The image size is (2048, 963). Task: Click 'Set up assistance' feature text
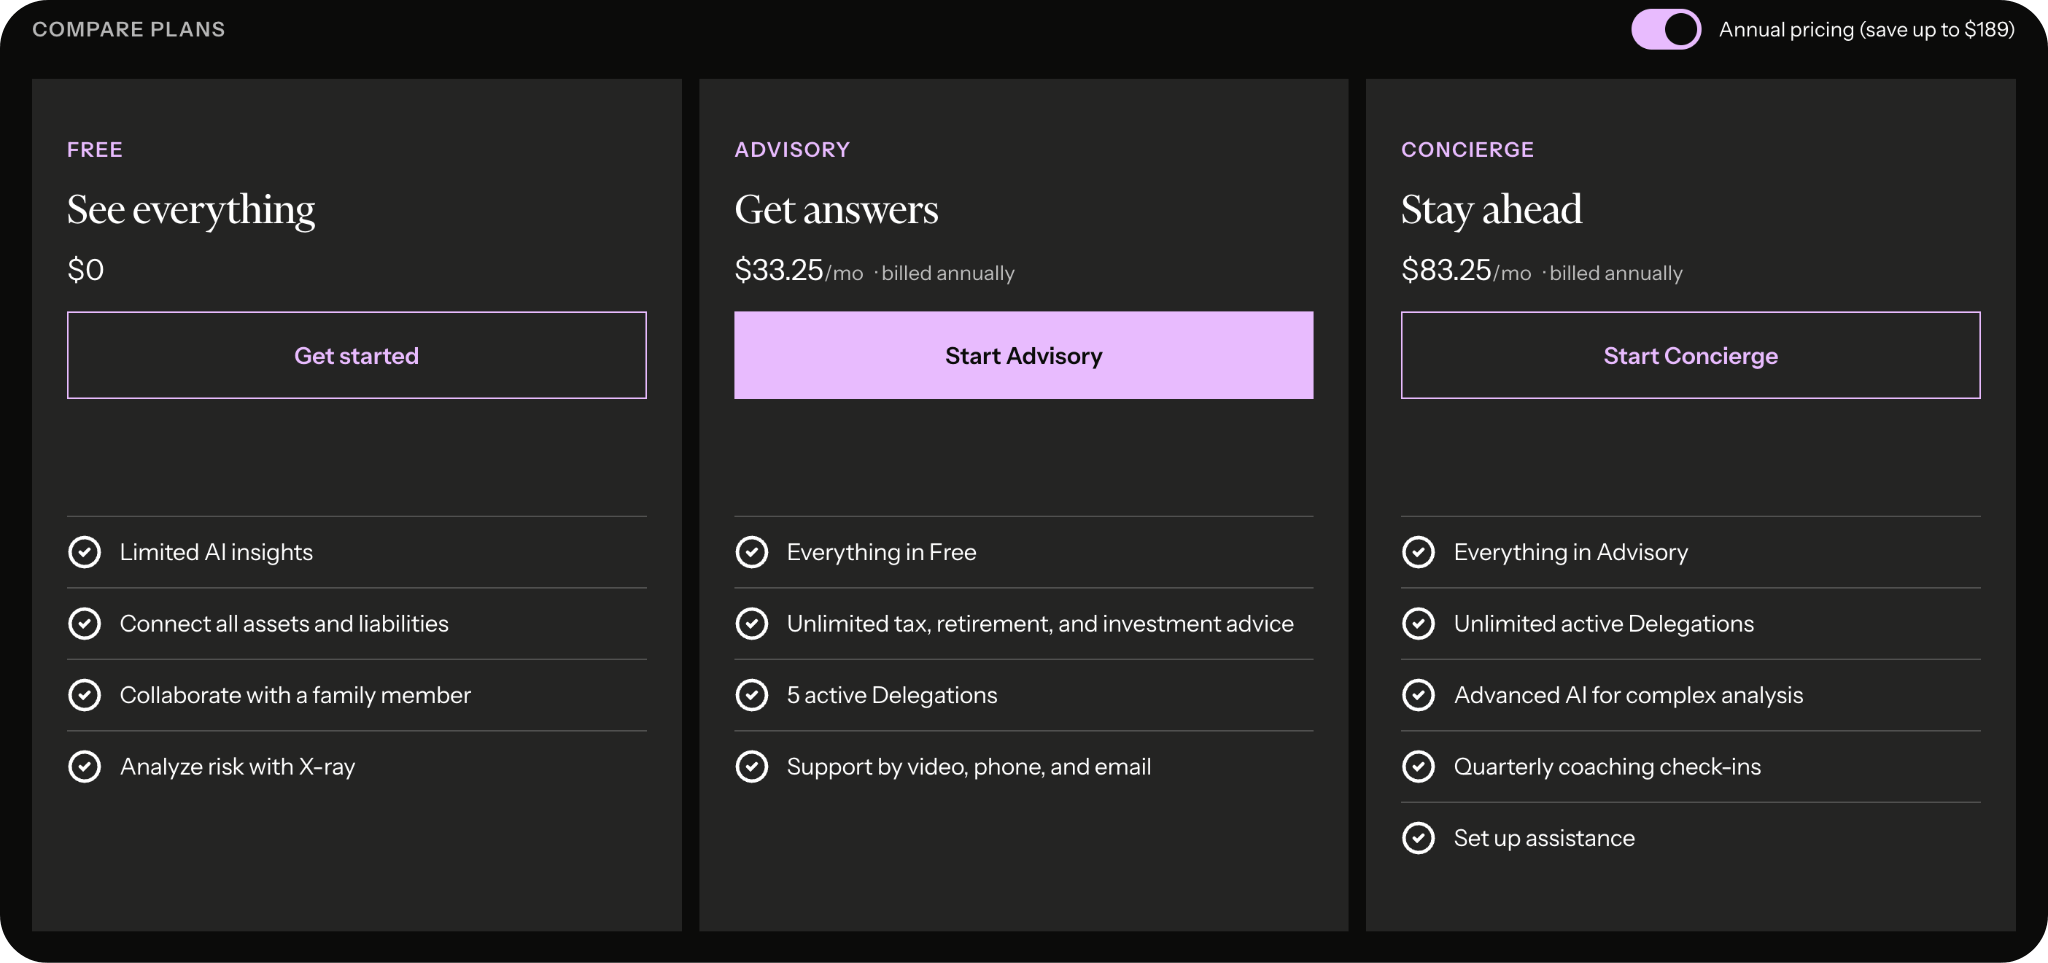coord(1545,838)
